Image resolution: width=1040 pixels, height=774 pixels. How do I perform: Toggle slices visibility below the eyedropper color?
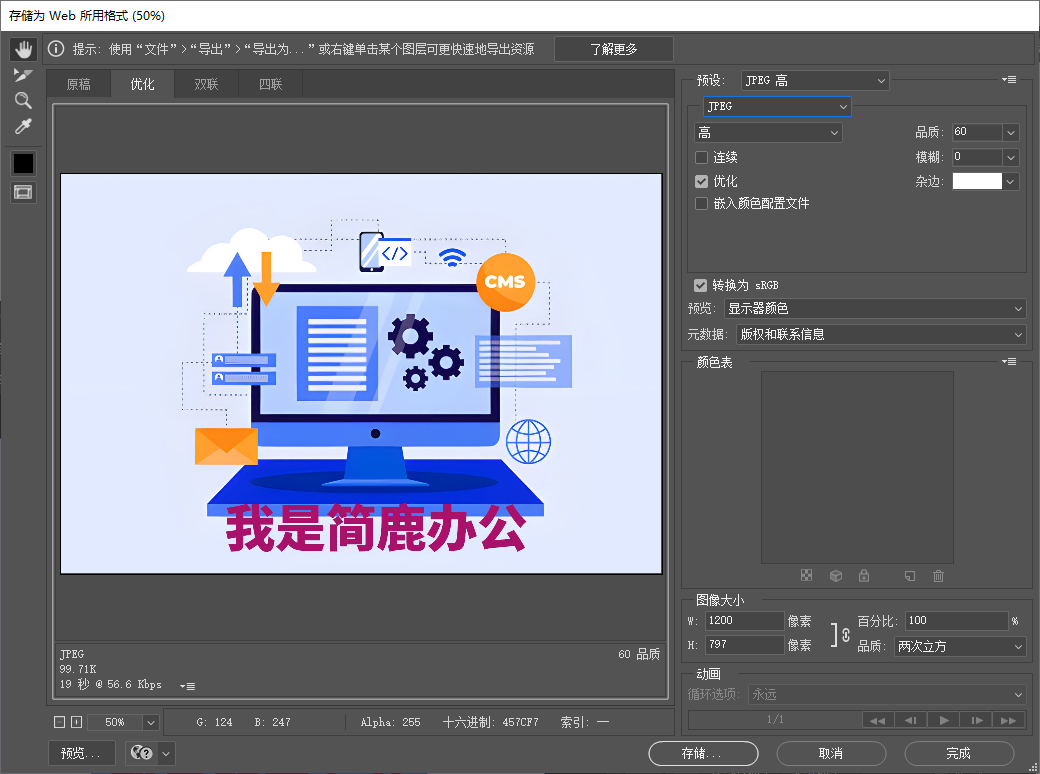coord(23,191)
